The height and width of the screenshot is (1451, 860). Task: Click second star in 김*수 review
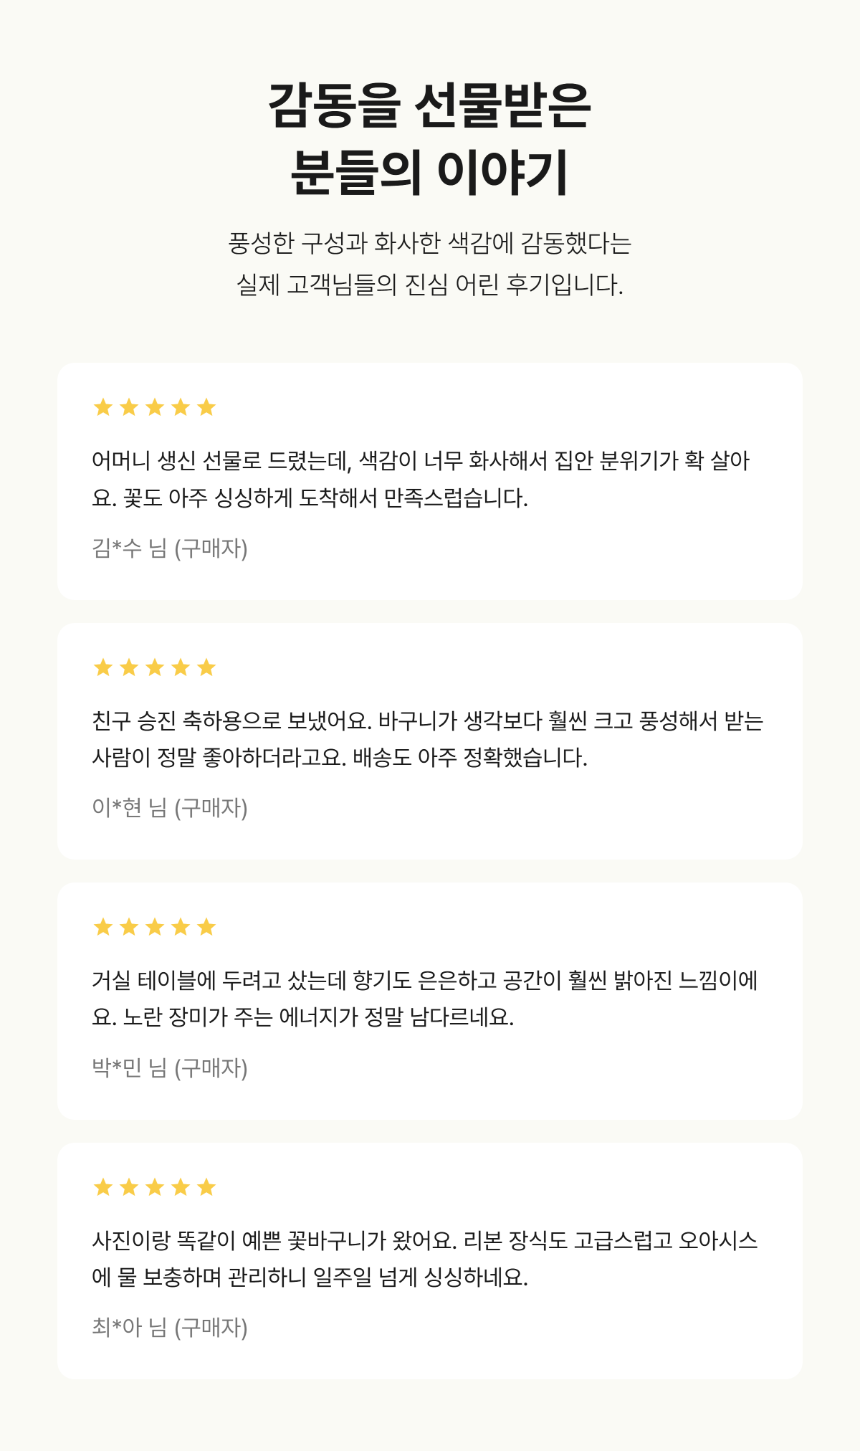[129, 407]
